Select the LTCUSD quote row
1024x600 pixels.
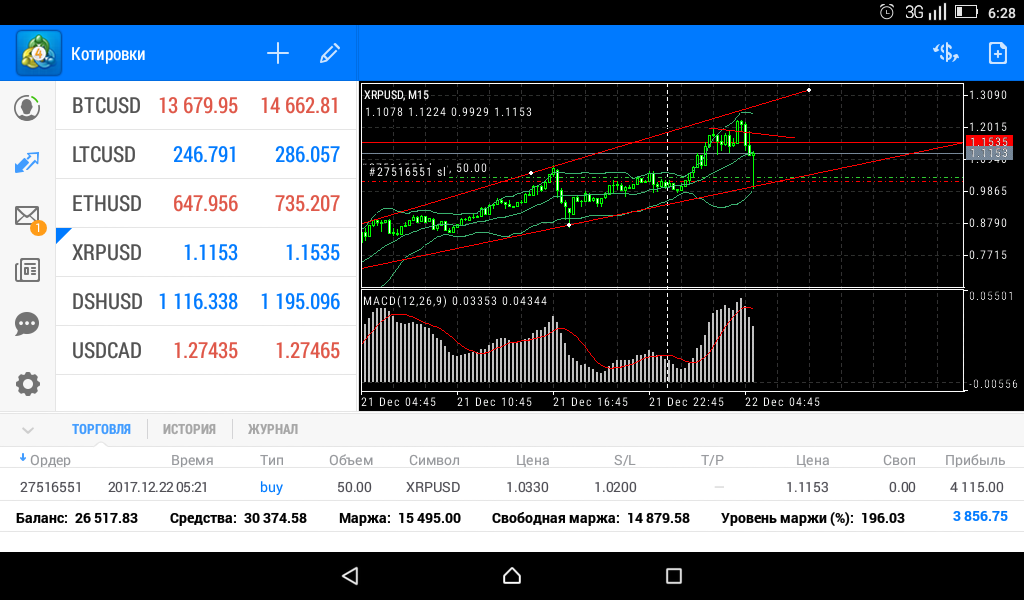click(x=206, y=154)
